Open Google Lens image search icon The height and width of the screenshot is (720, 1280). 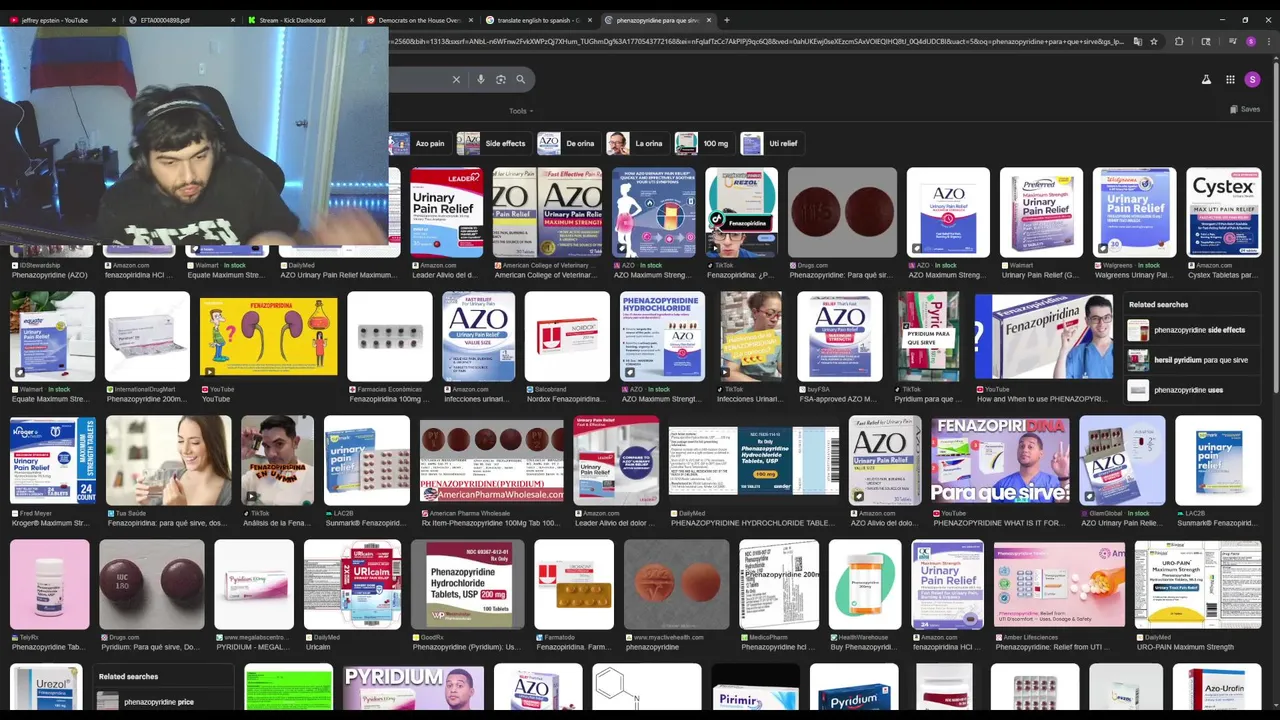tap(500, 79)
